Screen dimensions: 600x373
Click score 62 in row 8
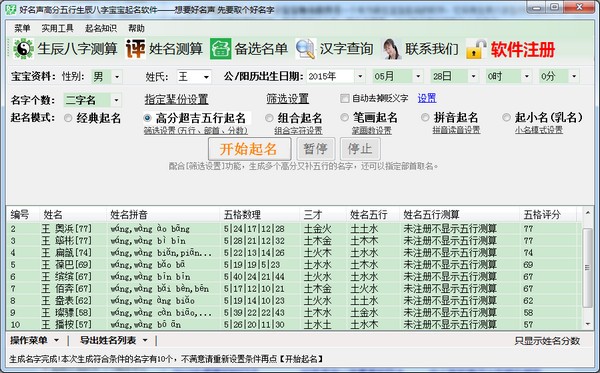pos(528,301)
